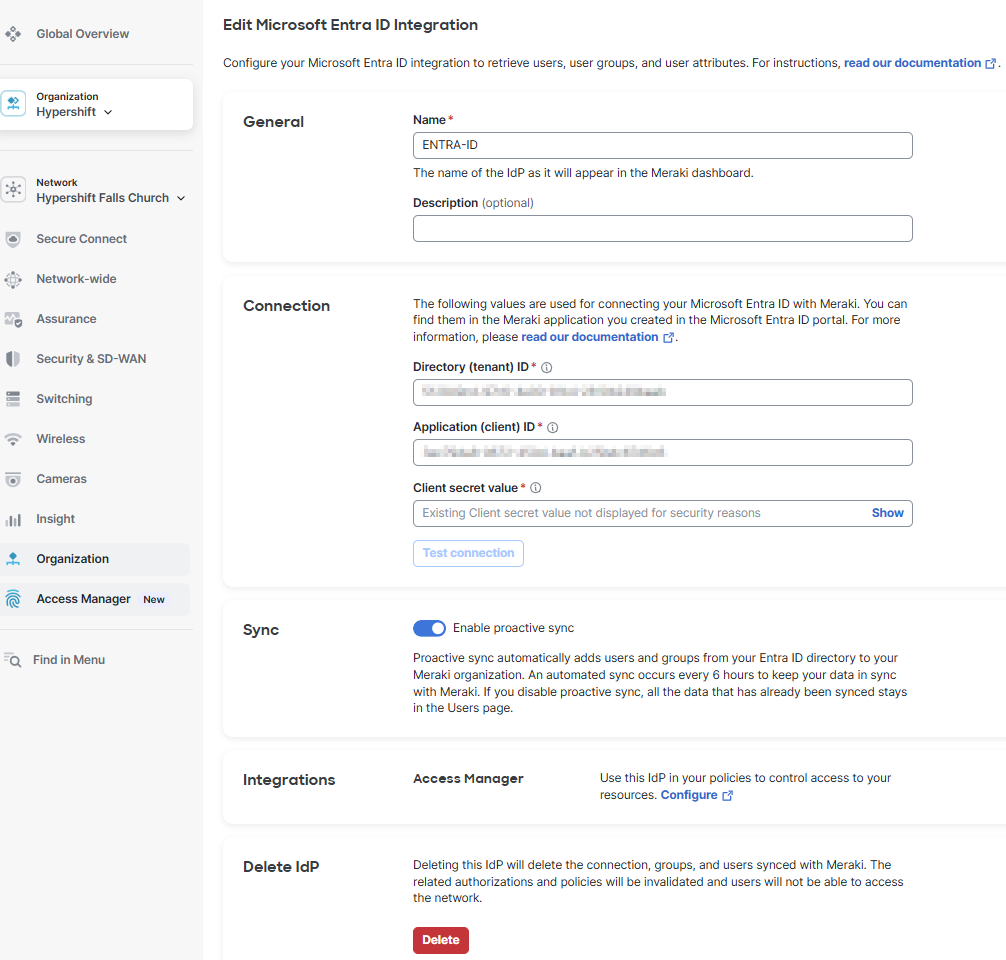This screenshot has height=960, width=1006.
Task: Click external link icon beside Configure
Action: click(x=727, y=796)
